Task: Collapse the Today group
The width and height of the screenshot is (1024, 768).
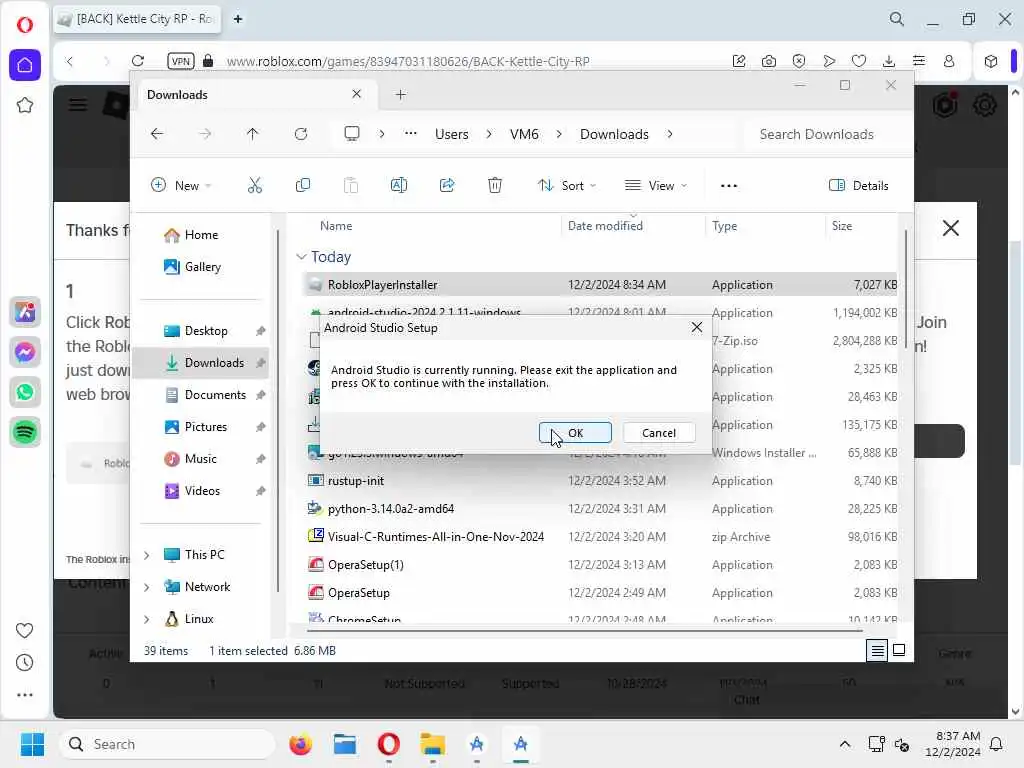Action: [301, 257]
